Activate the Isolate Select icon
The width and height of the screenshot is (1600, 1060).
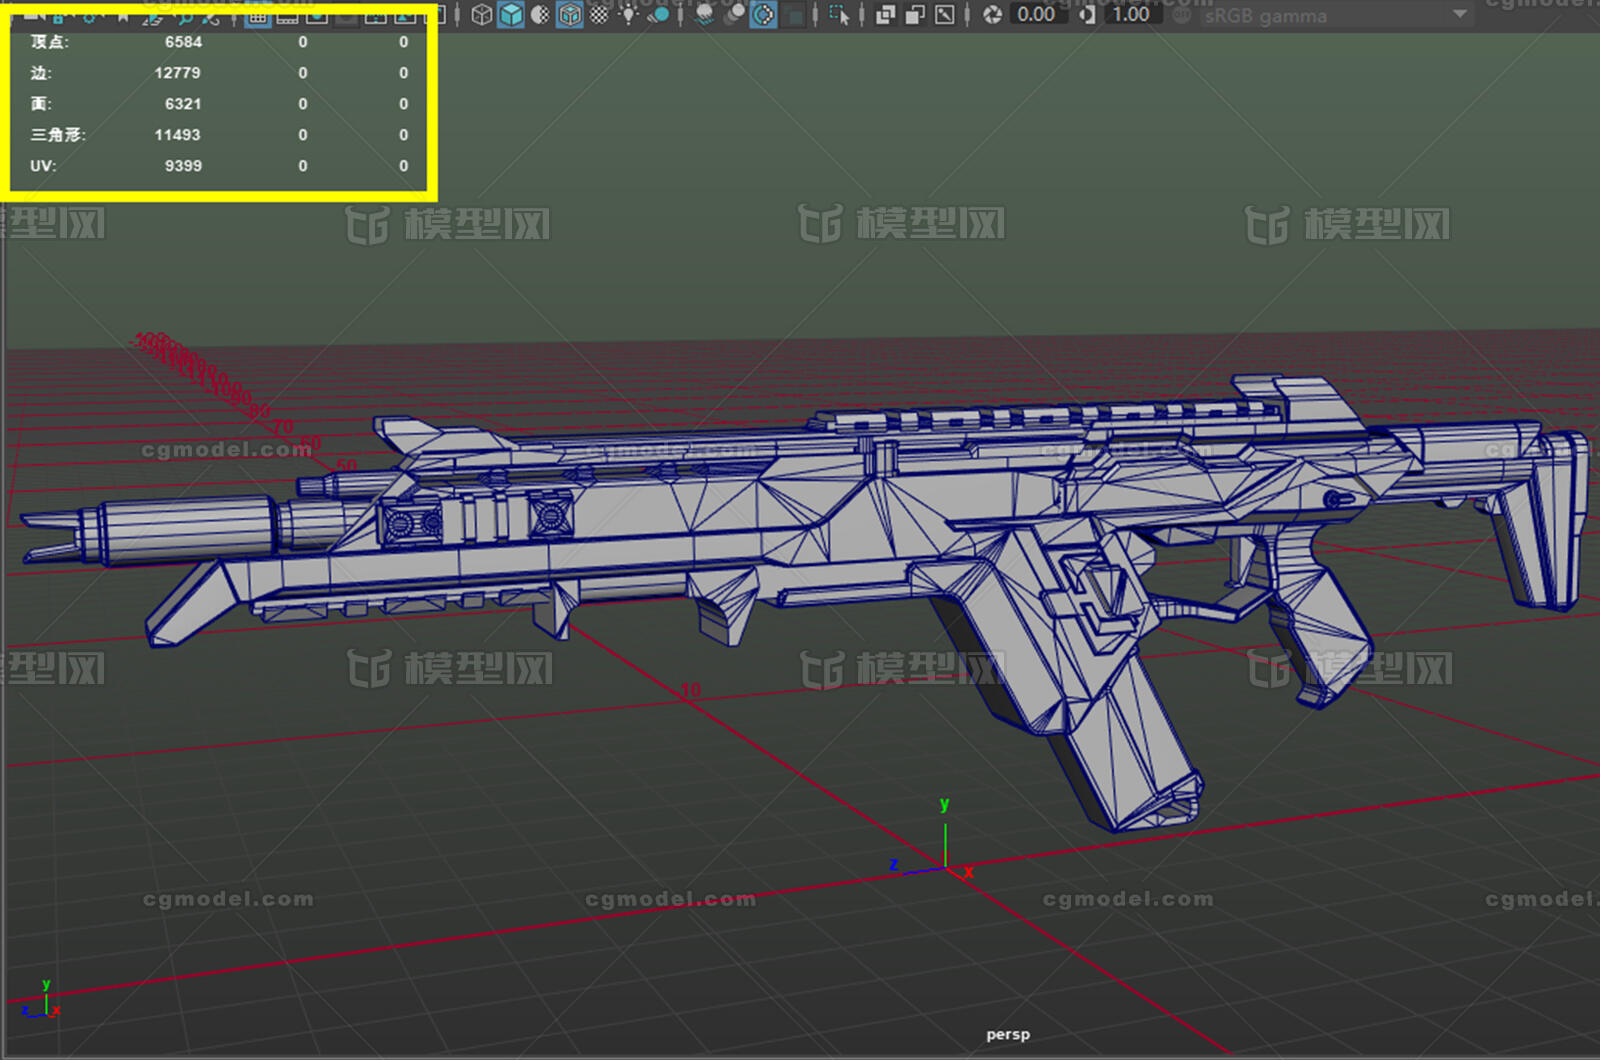click(x=836, y=15)
